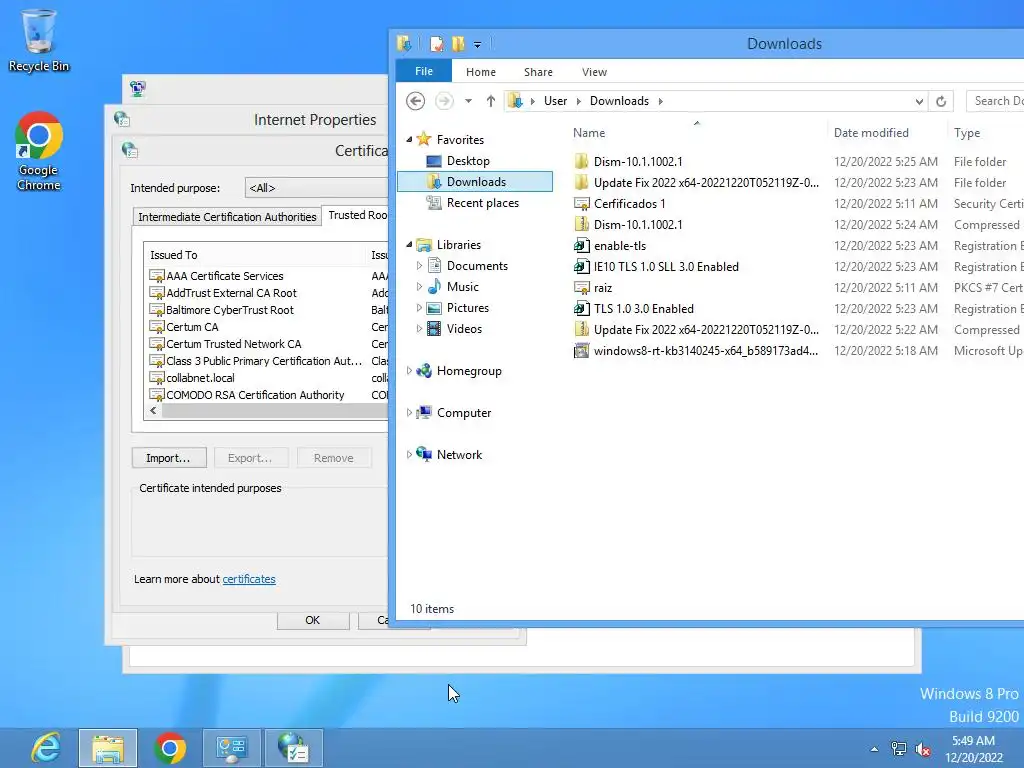Sort files by Date modified column
1024x768 pixels.
(x=871, y=133)
